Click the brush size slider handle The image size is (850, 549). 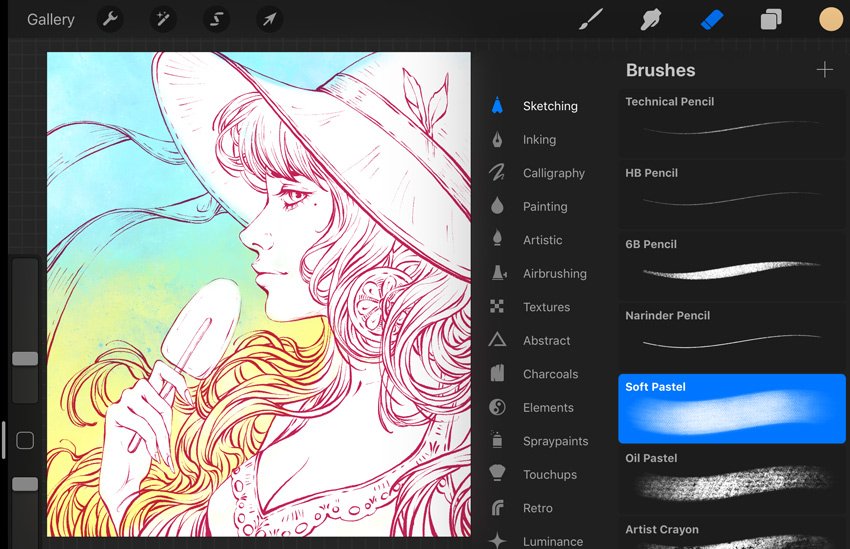click(25, 358)
